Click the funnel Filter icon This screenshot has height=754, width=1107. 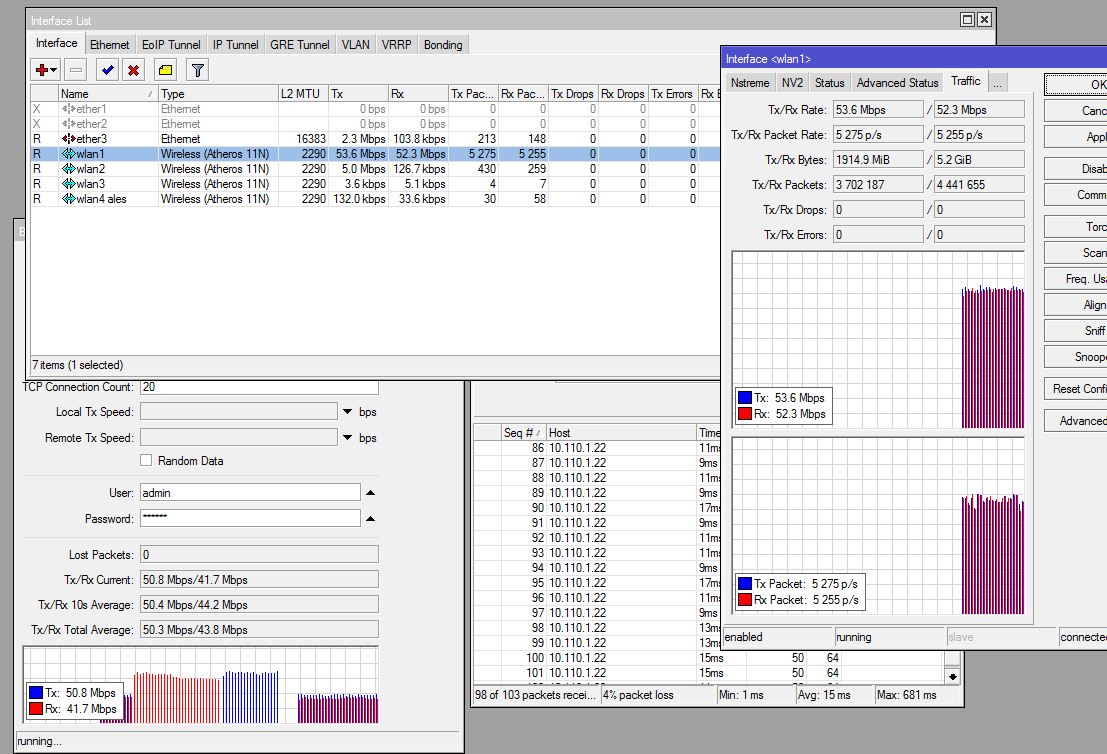click(x=198, y=70)
